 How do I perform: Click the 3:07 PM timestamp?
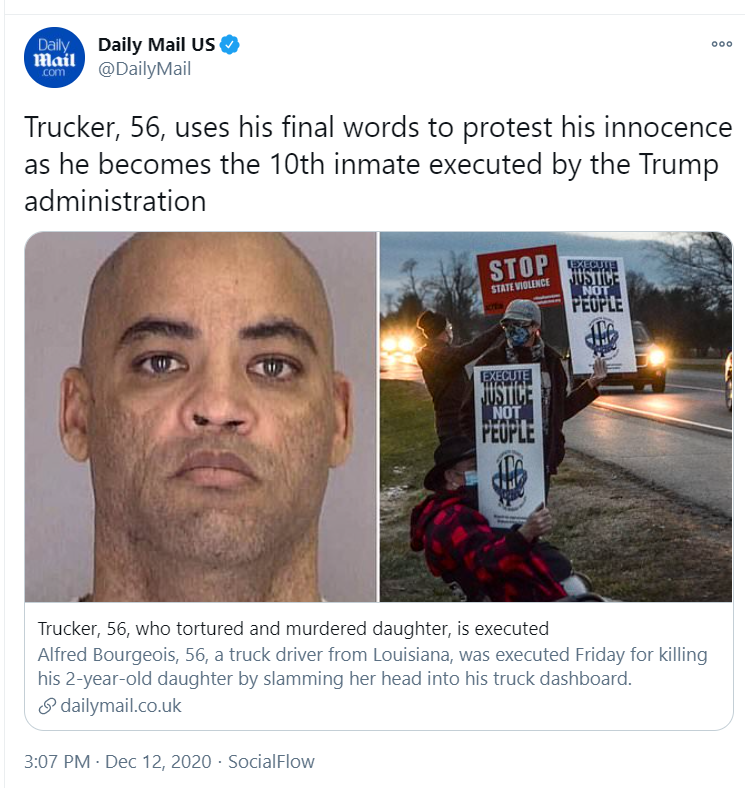pos(57,761)
